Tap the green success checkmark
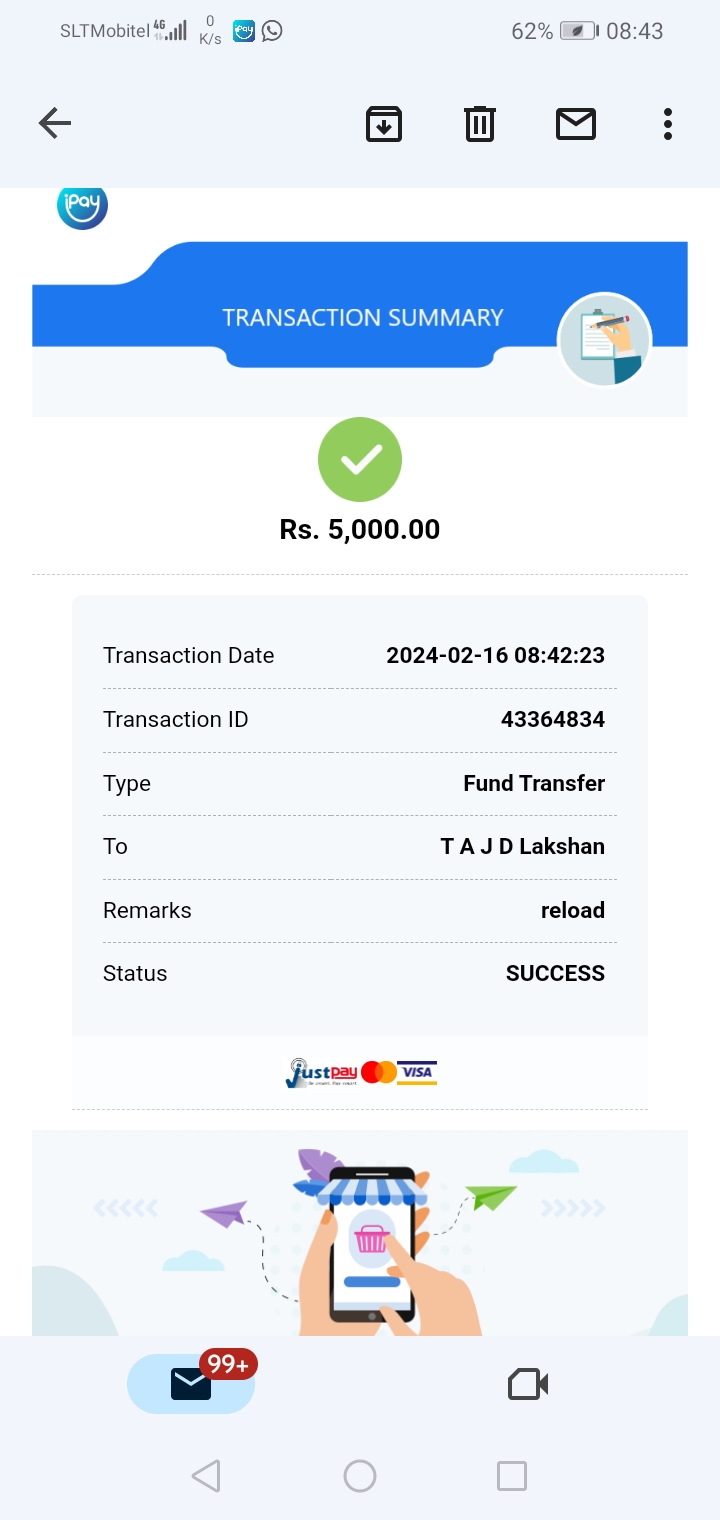 [360, 459]
